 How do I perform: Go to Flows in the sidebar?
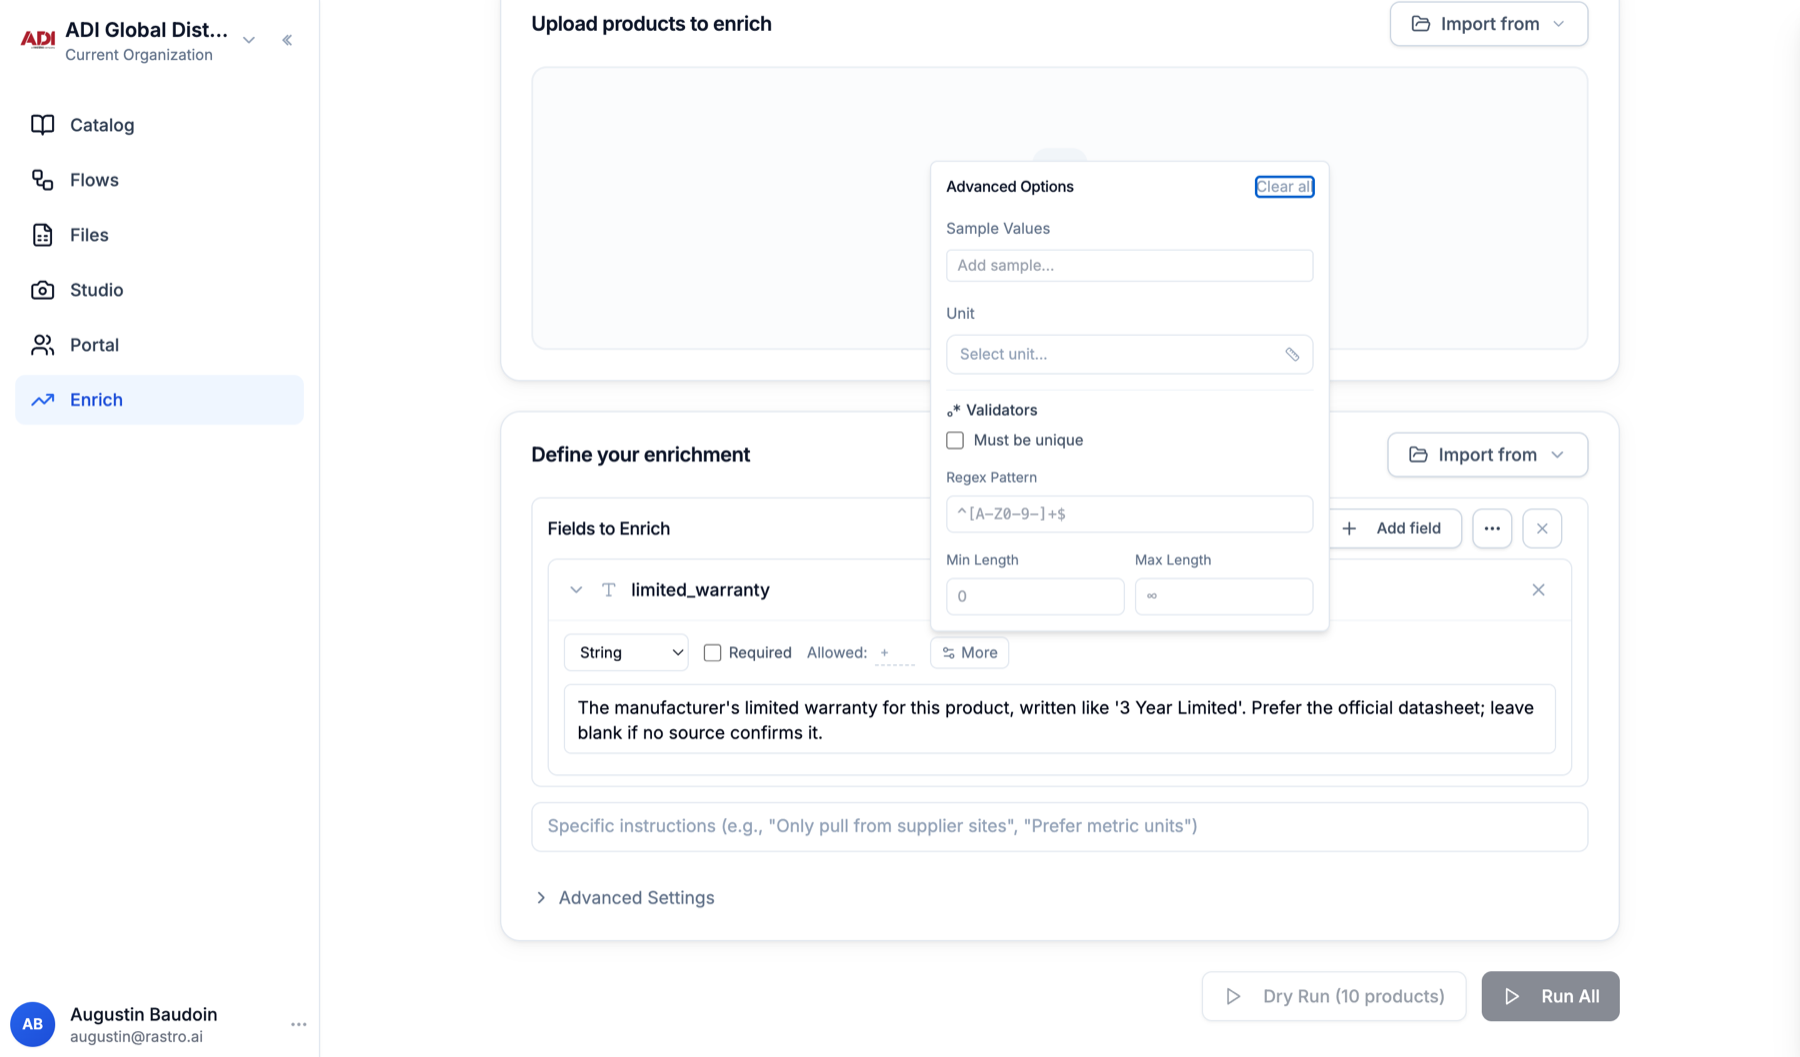tap(159, 180)
